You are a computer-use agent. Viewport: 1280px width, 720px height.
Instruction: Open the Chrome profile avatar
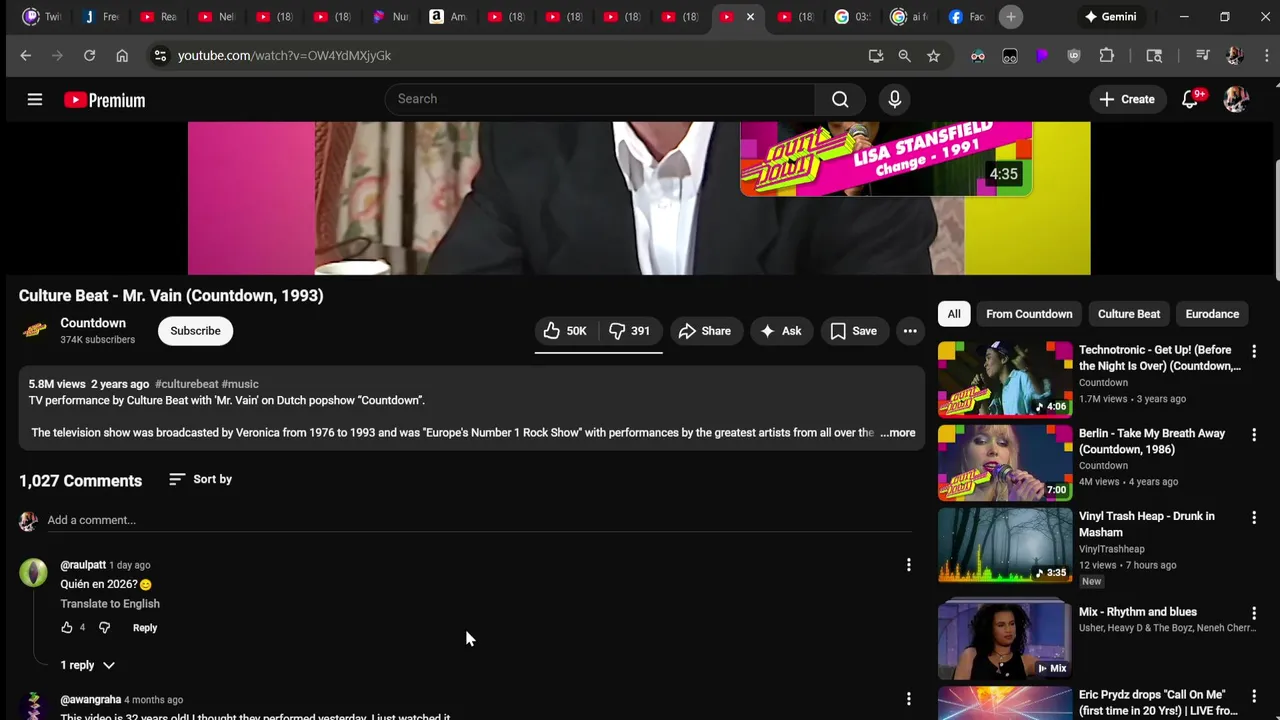[x=1234, y=56]
